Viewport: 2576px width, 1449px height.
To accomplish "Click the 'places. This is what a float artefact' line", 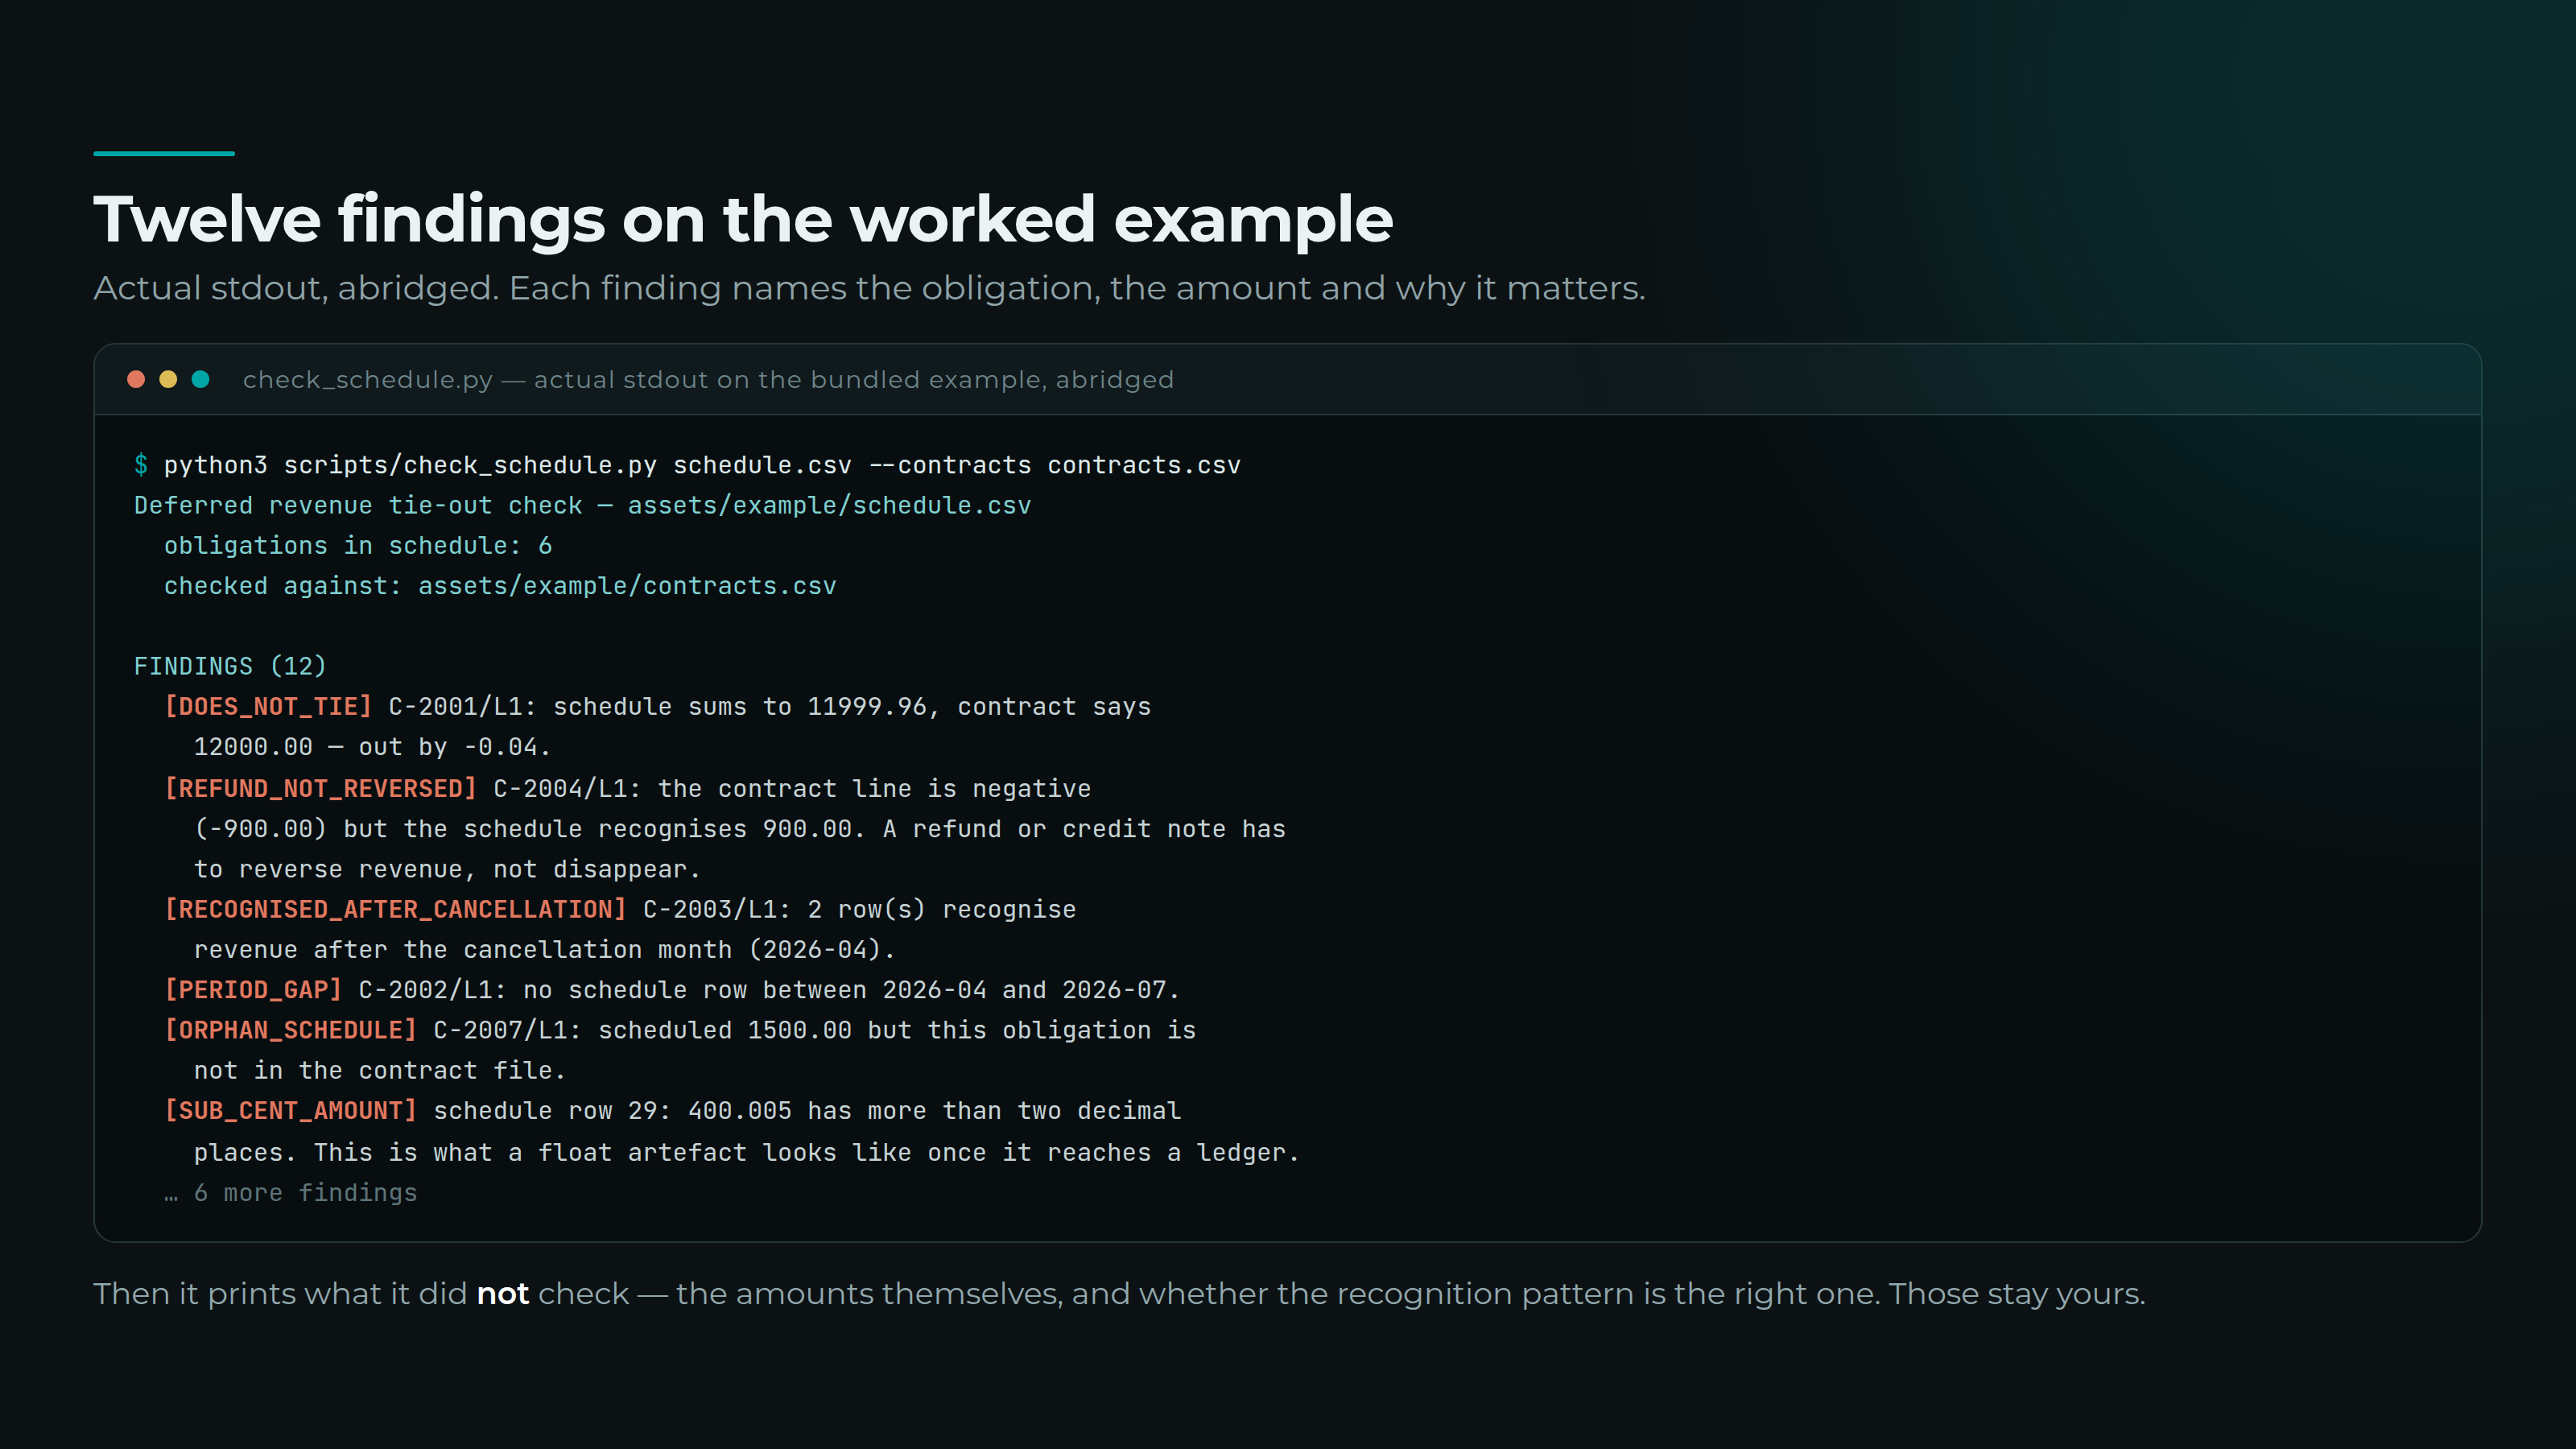I will pos(746,1152).
